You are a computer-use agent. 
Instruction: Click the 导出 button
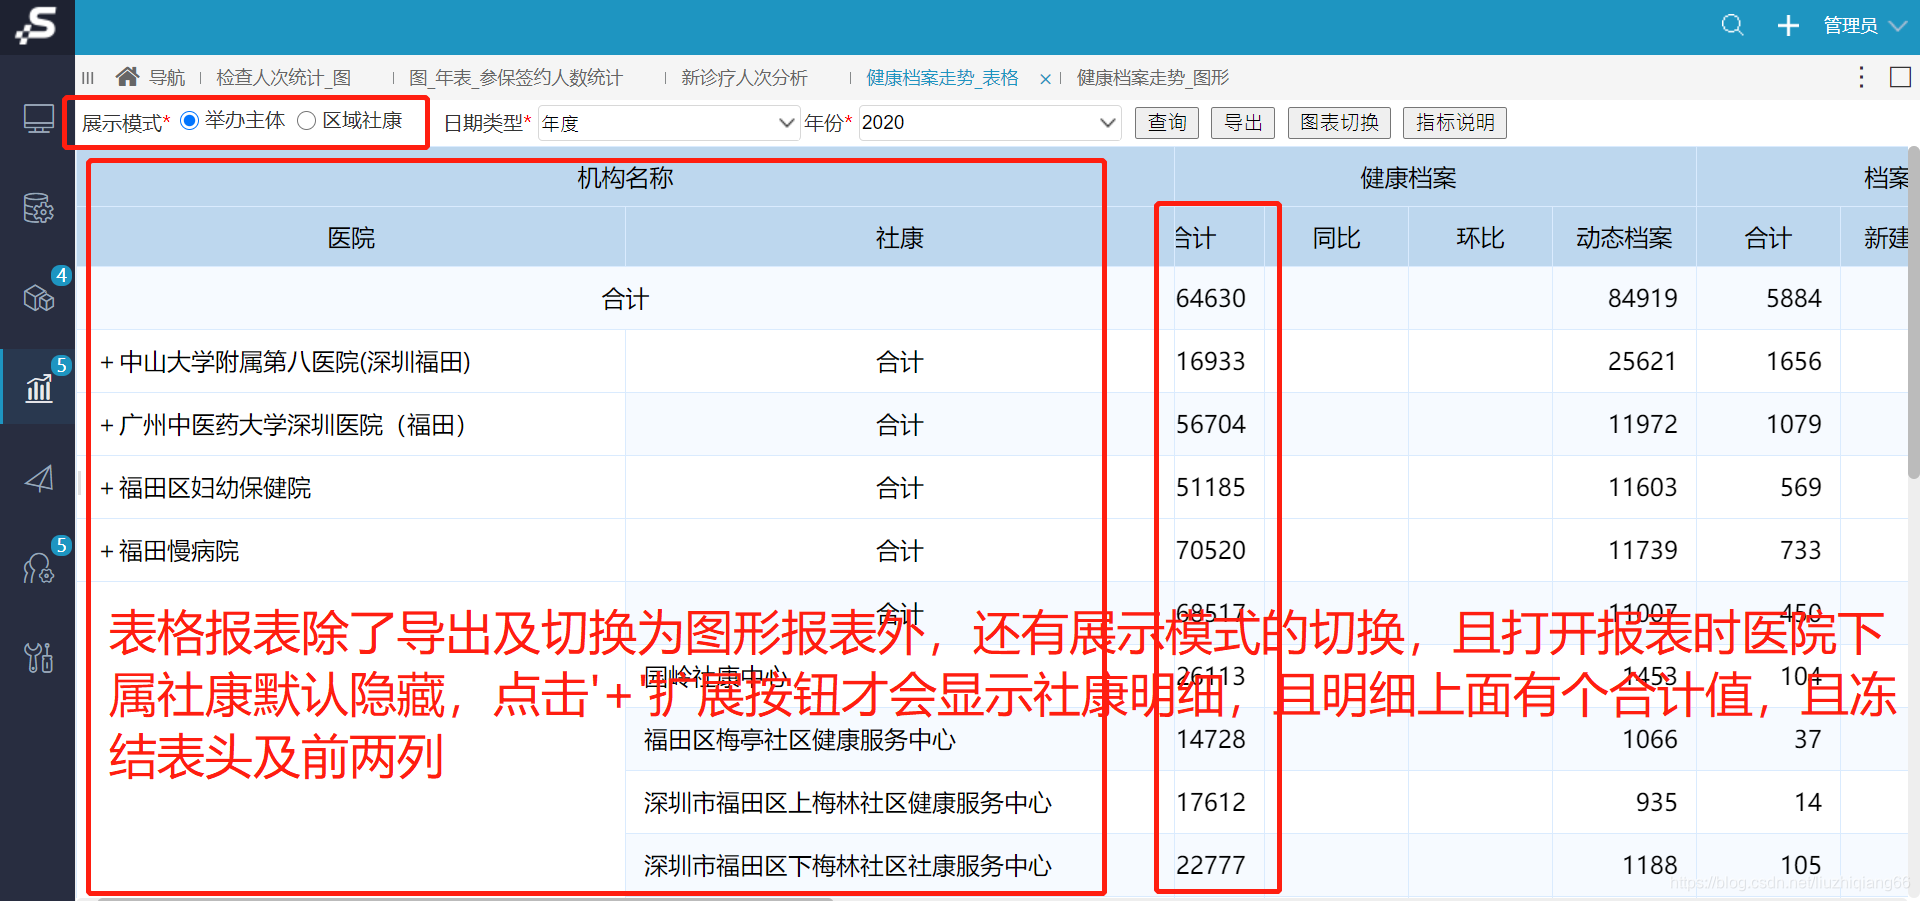coord(1243,123)
